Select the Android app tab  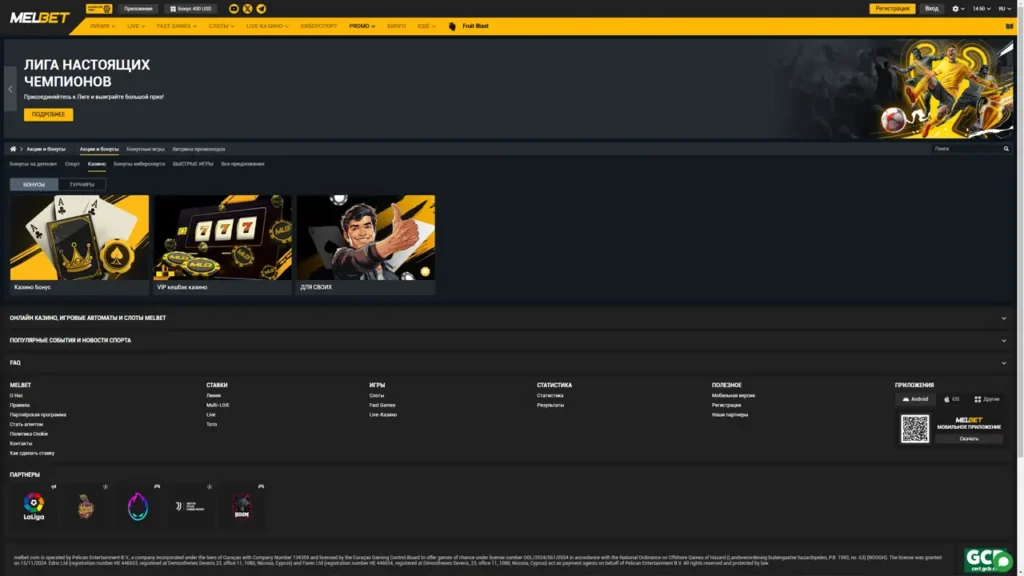tap(915, 399)
